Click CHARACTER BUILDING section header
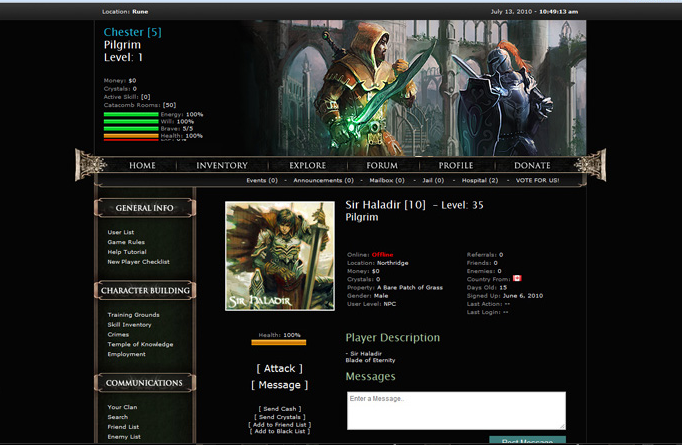This screenshot has width=682, height=445. pos(145,291)
